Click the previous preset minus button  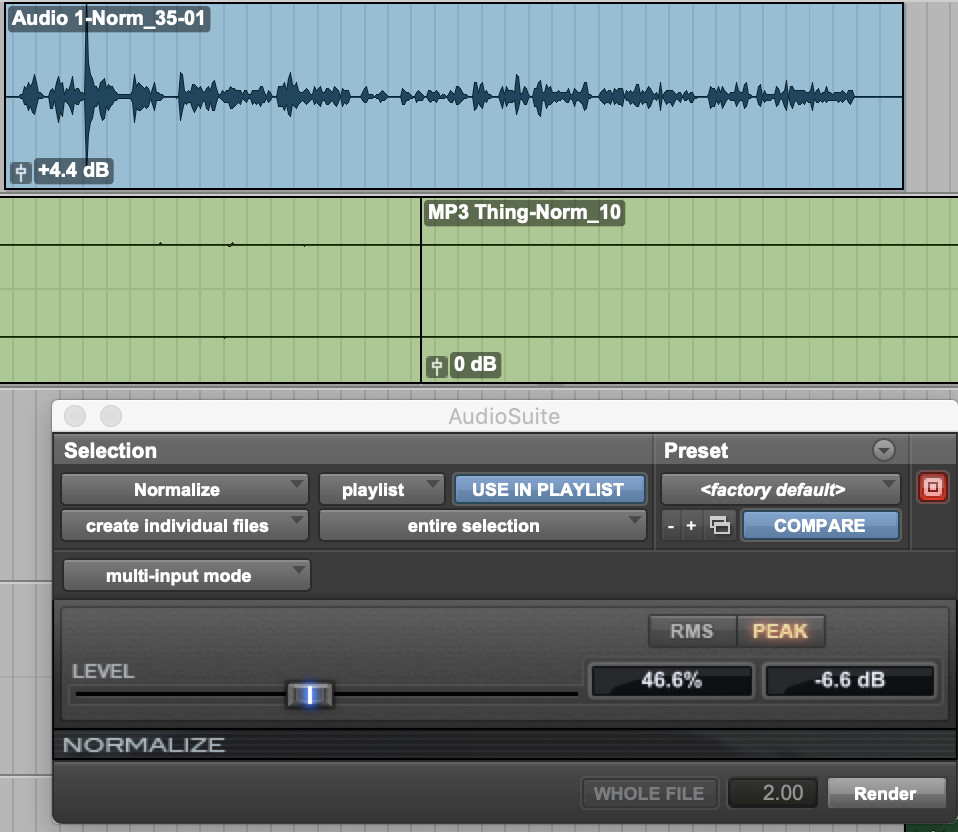[671, 526]
